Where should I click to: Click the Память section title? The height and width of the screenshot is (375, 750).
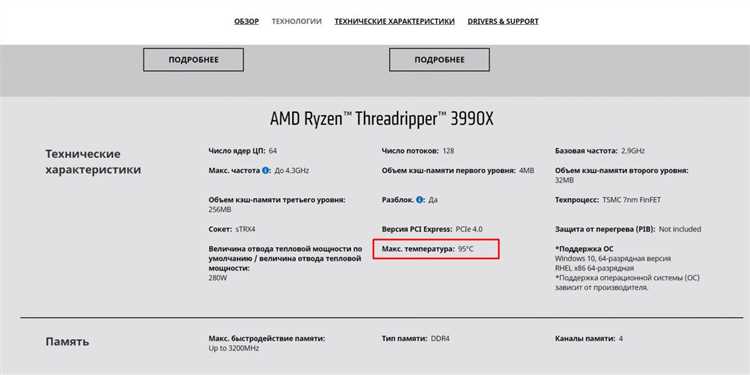click(x=67, y=342)
